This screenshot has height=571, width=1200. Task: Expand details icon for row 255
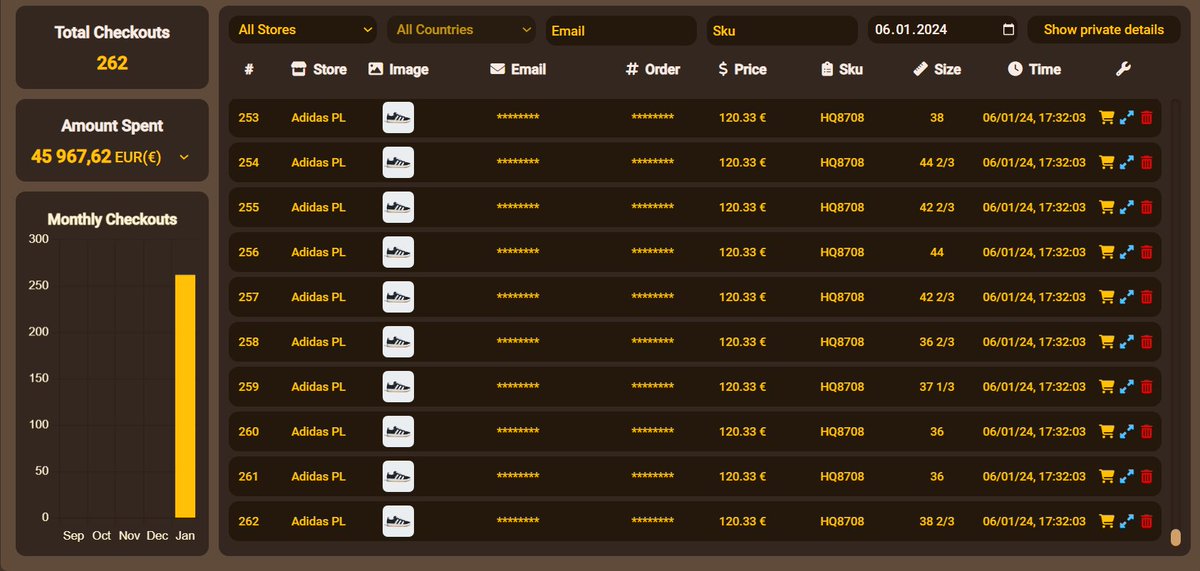click(1127, 208)
